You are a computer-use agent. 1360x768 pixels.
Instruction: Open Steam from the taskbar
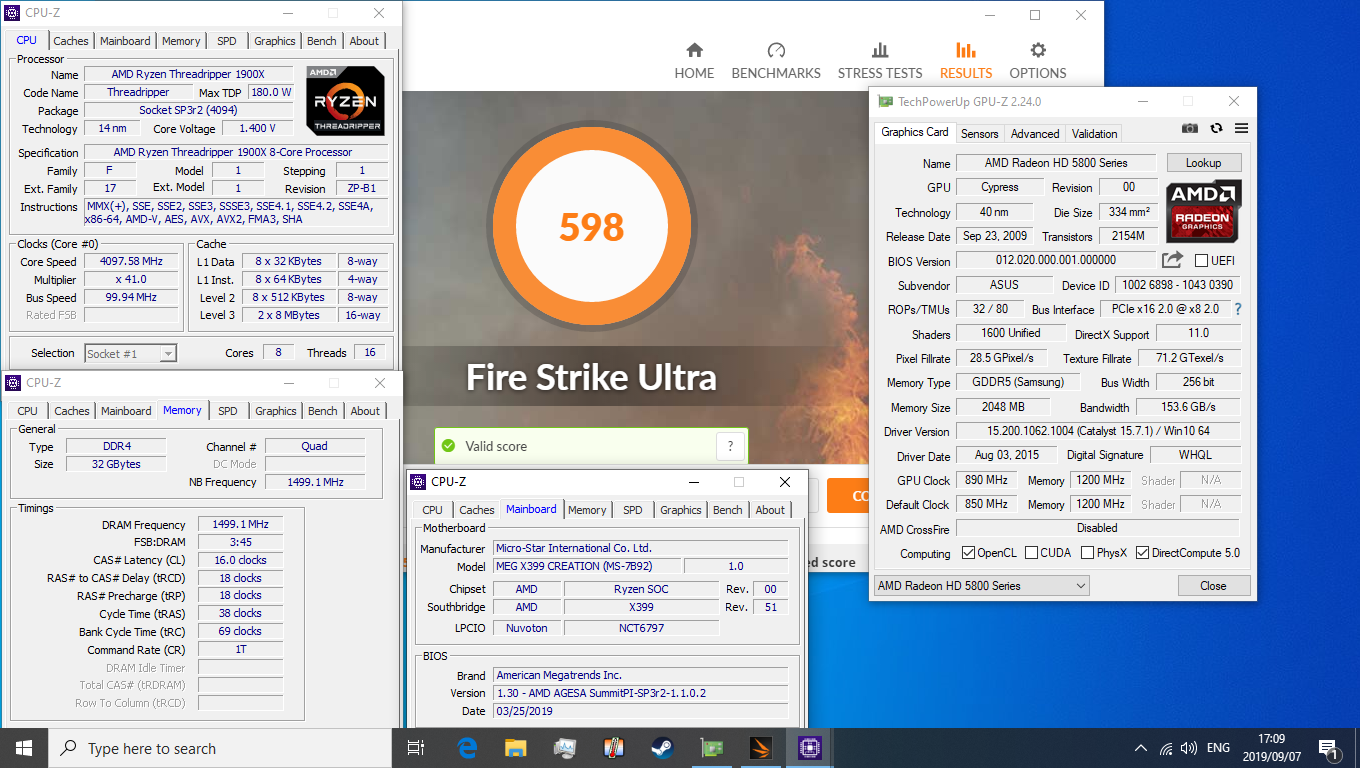tap(663, 748)
